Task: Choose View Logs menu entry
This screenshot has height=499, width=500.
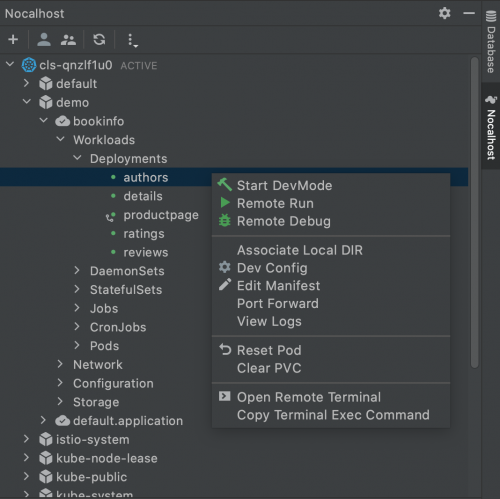Action: click(x=331, y=321)
